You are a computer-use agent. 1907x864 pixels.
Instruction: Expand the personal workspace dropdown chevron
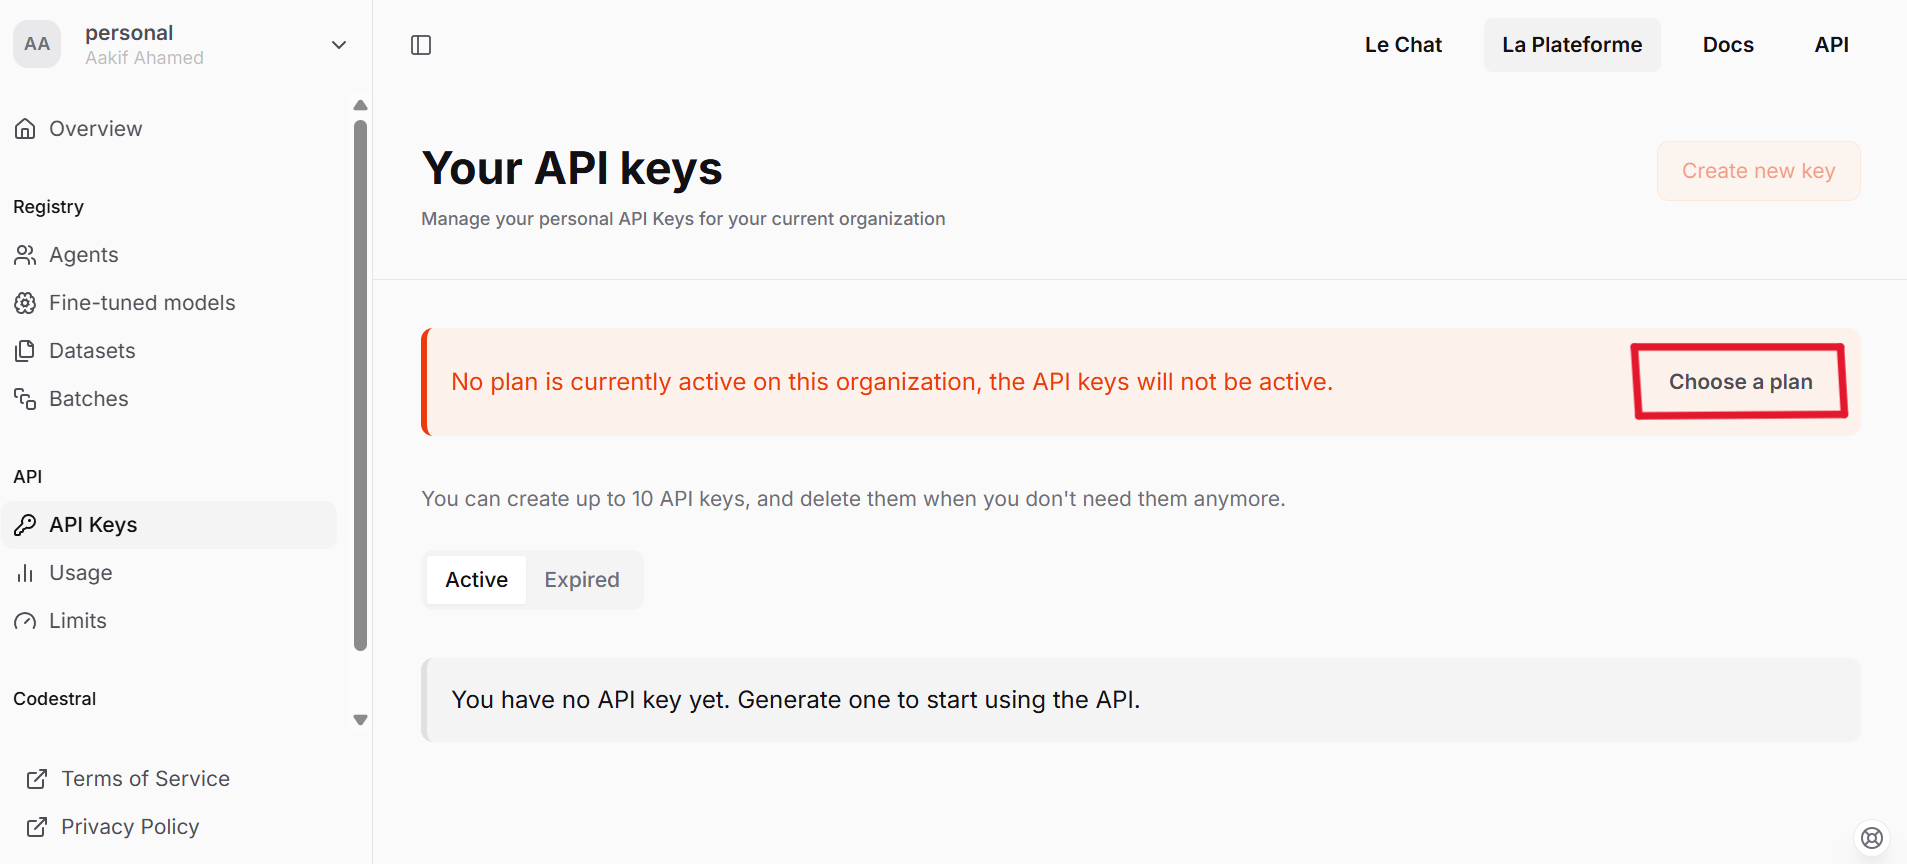pos(339,45)
